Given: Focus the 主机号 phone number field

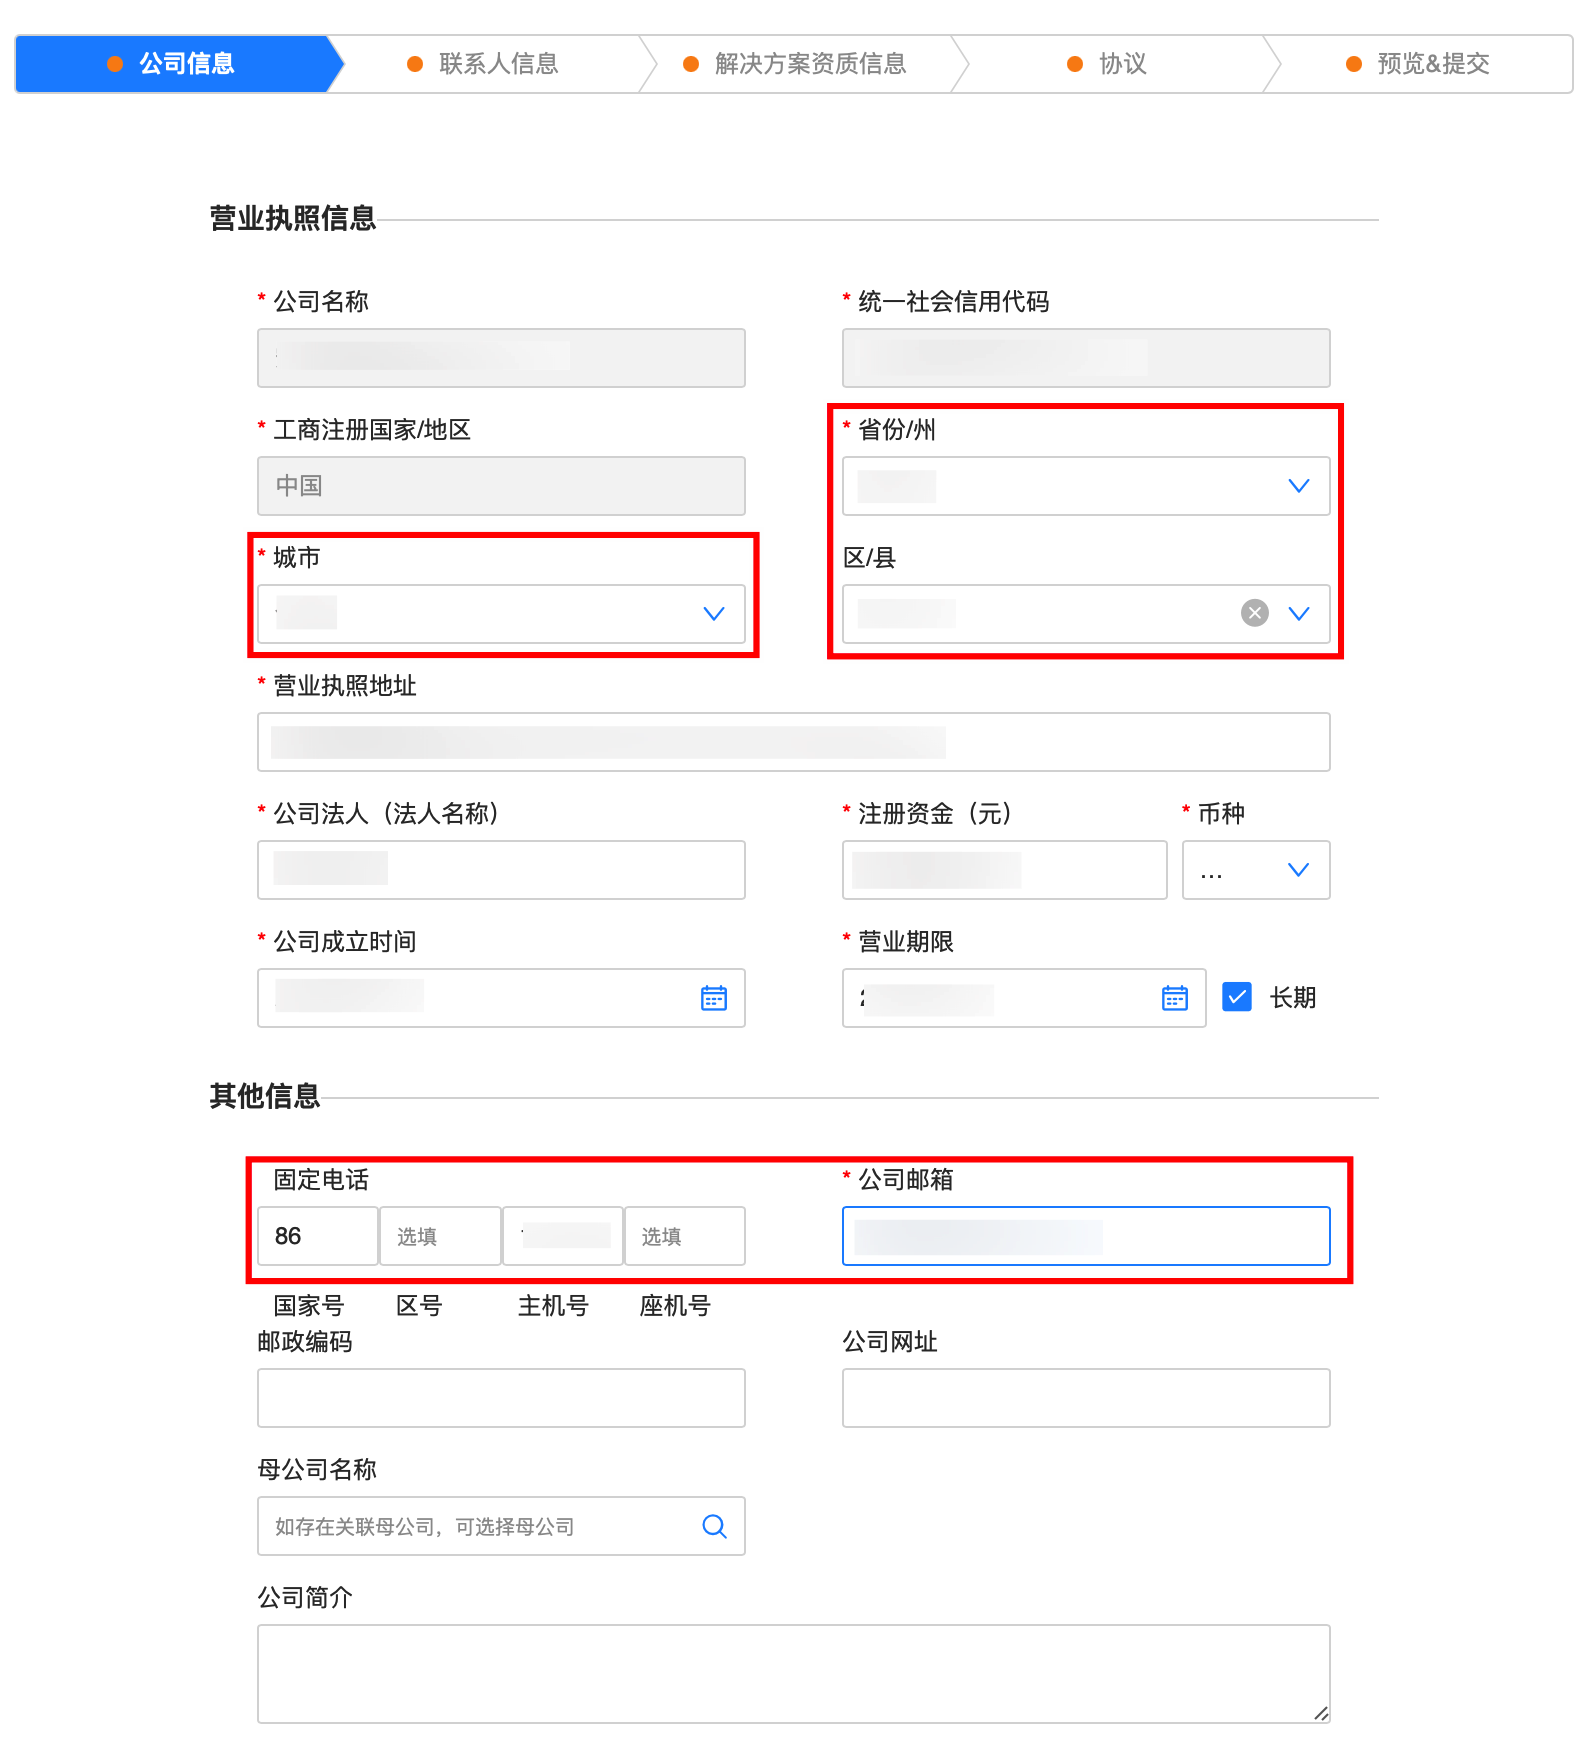Looking at the screenshot, I should point(563,1236).
